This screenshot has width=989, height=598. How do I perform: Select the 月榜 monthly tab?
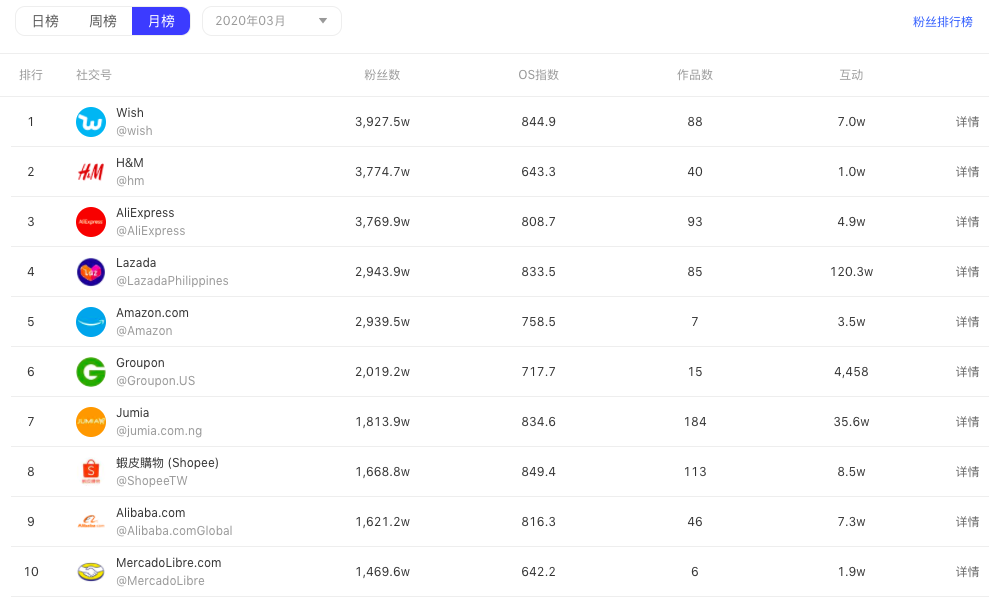click(161, 21)
